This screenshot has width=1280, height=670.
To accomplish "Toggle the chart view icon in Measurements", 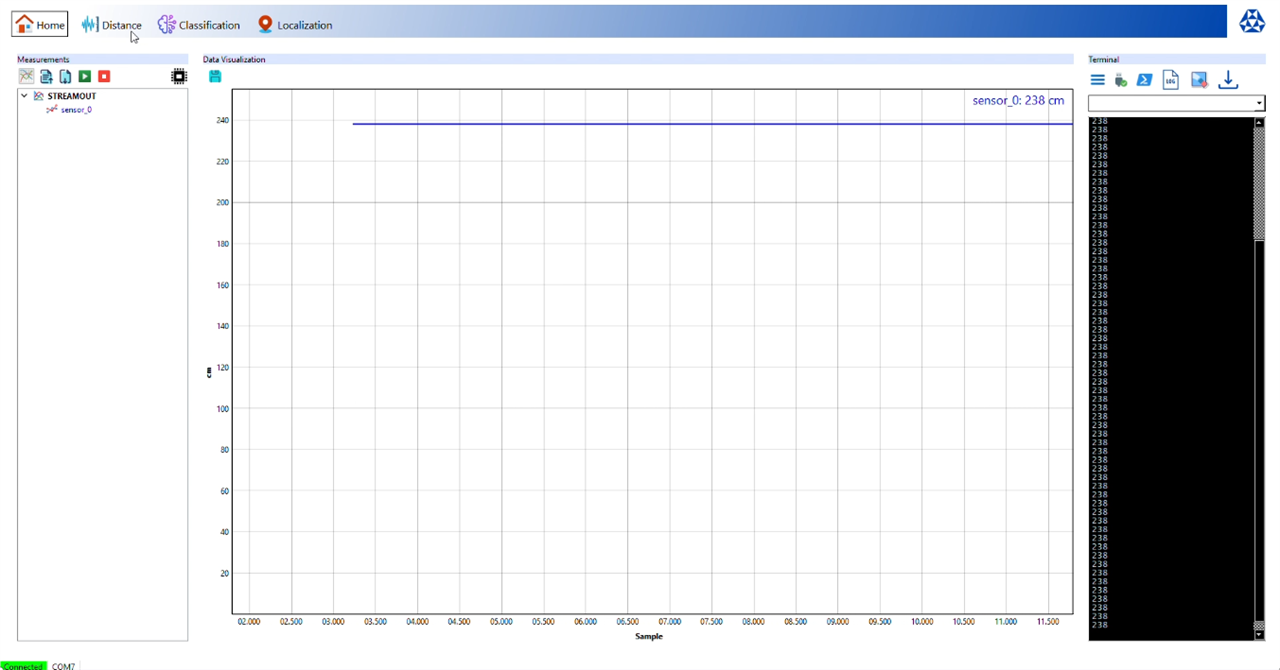I will click(26, 76).
